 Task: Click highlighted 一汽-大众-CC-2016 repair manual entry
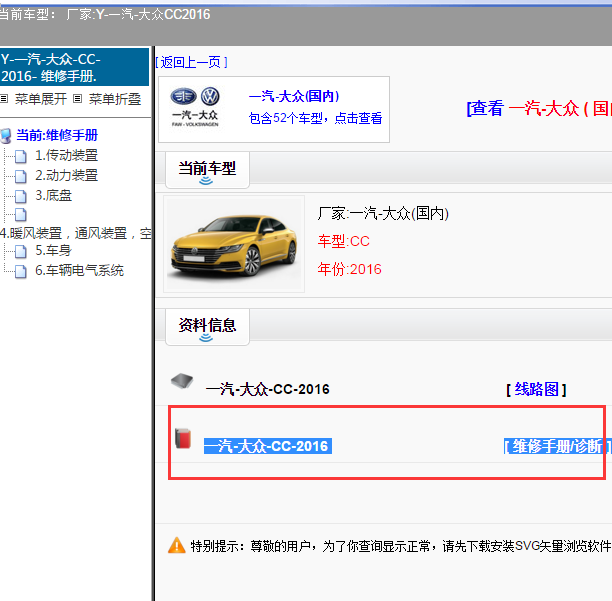[268, 446]
